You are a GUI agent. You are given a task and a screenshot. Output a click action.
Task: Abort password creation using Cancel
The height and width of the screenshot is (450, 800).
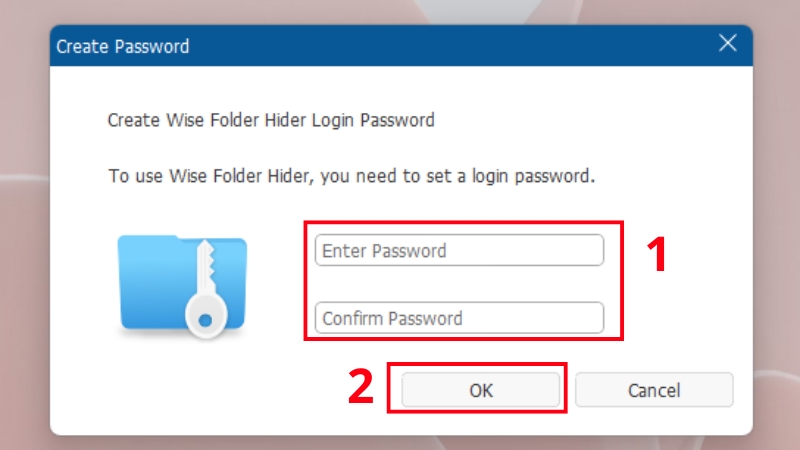(x=654, y=390)
